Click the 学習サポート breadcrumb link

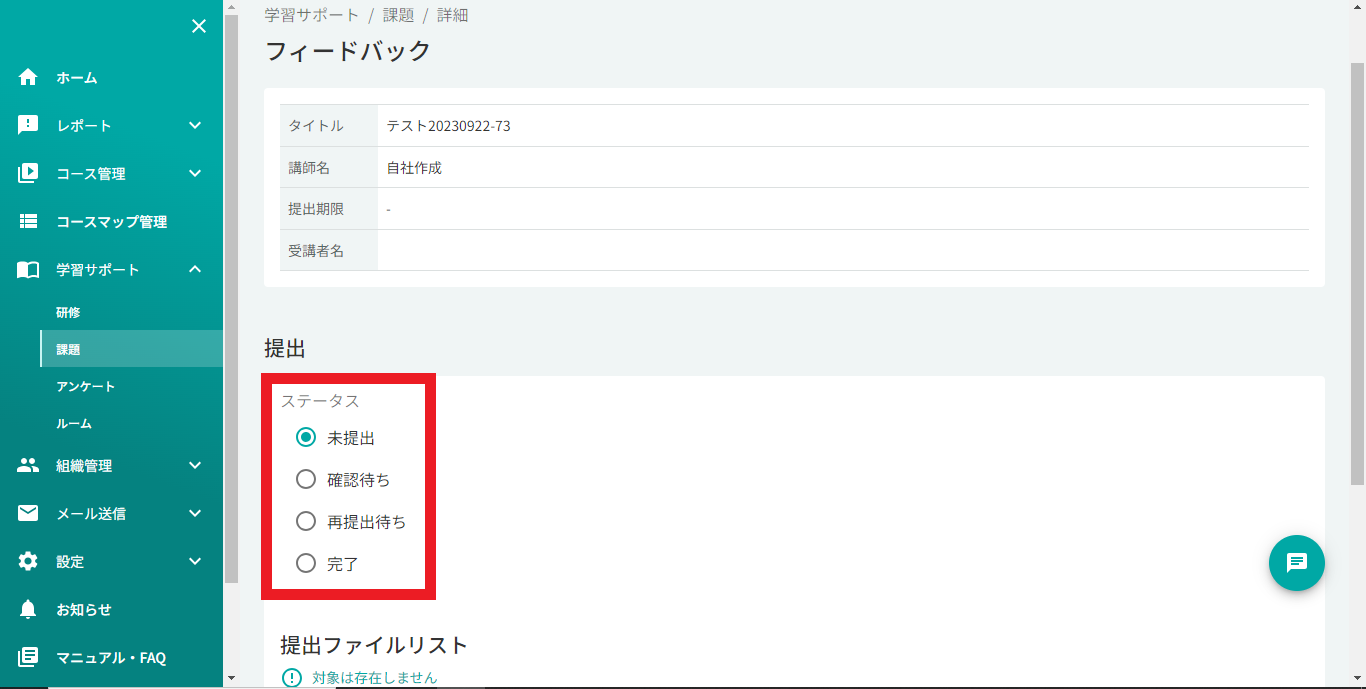[x=311, y=15]
